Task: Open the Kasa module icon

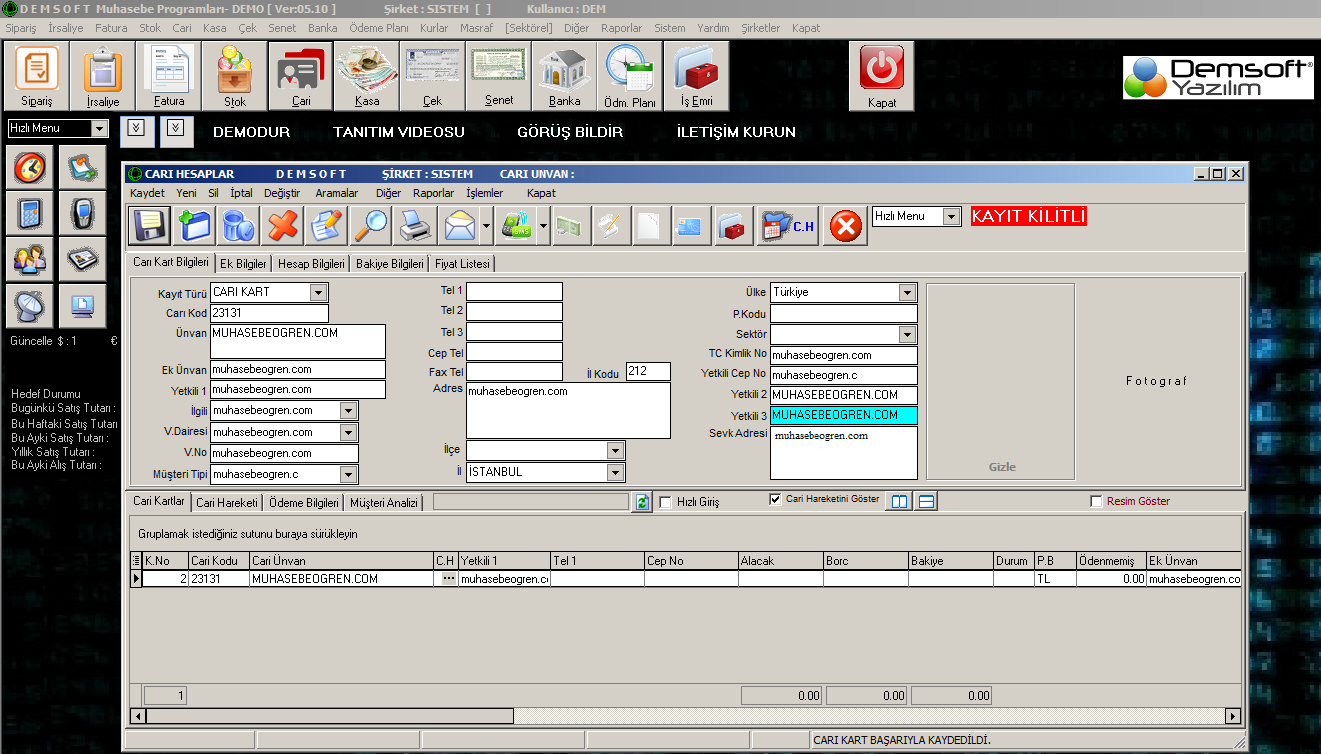Action: [367, 76]
